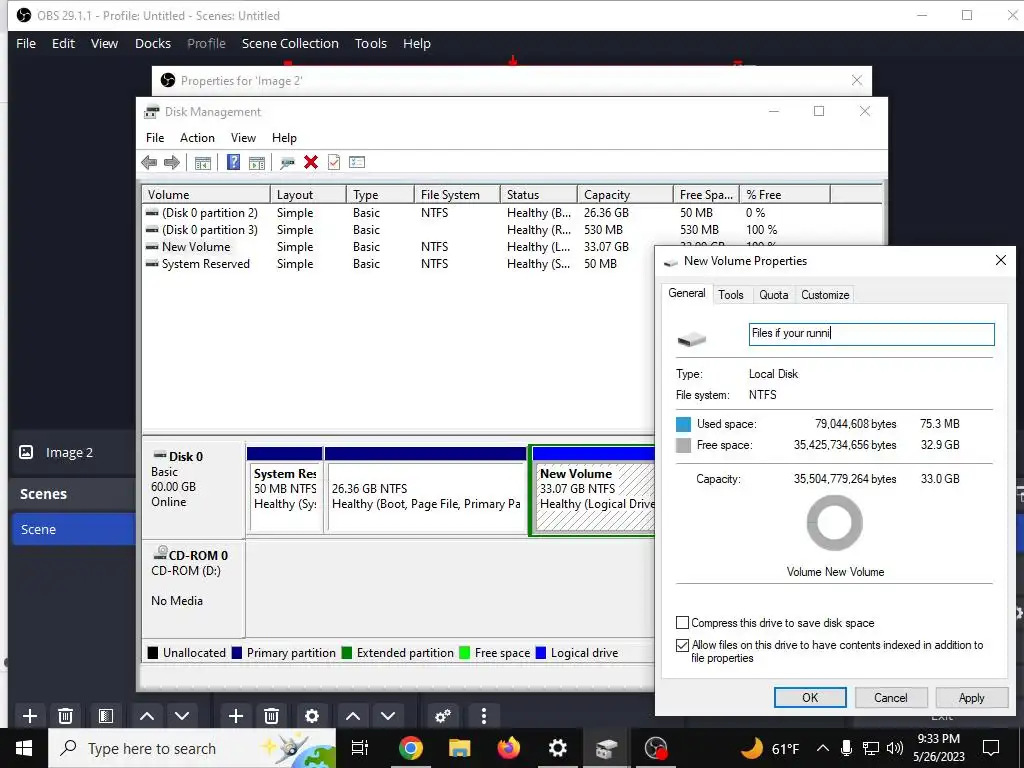Open Windows Start menu
1024x768 pixels.
click(24, 748)
